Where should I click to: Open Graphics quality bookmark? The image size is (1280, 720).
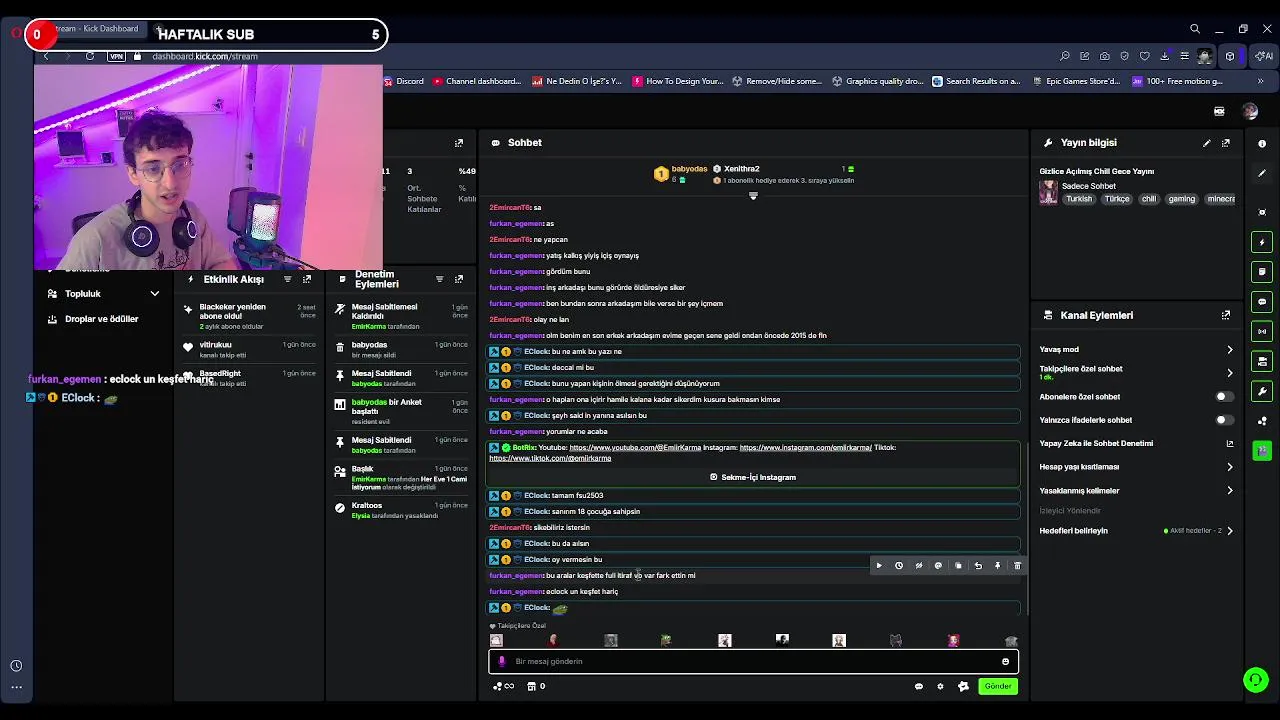click(x=877, y=81)
